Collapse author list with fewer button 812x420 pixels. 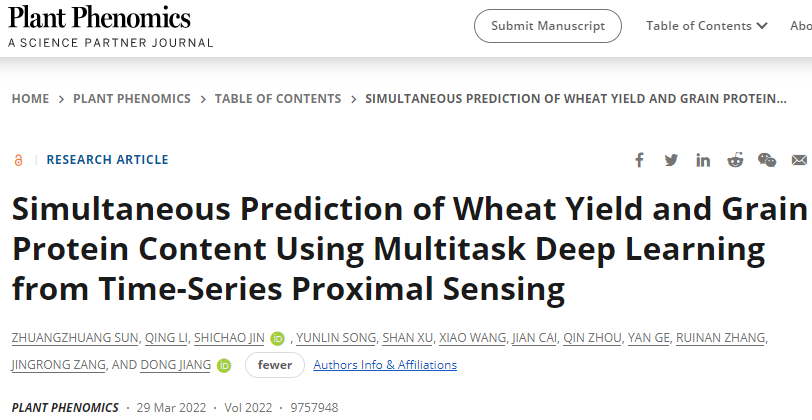point(275,365)
